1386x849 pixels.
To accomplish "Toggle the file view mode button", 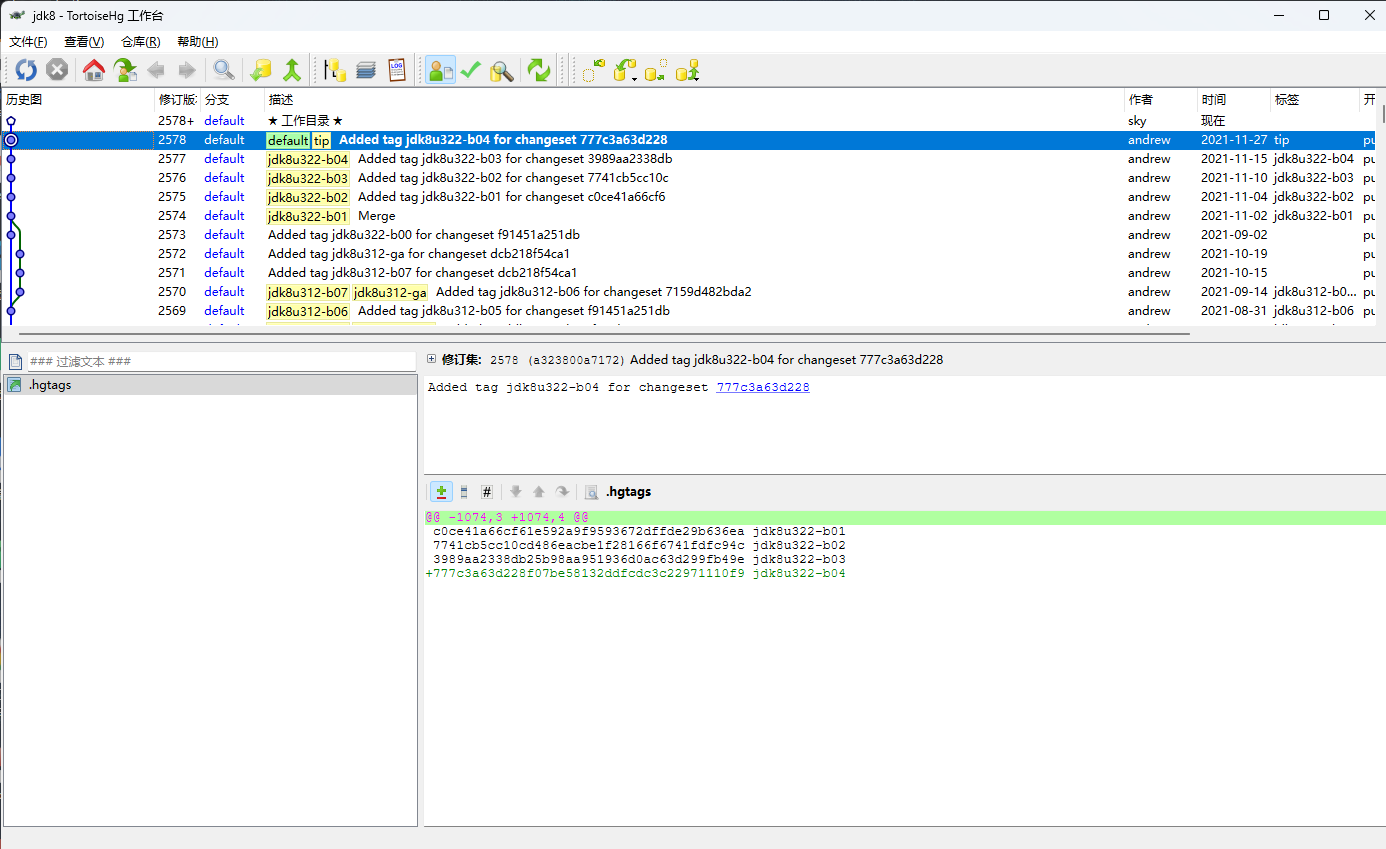I will [x=464, y=492].
